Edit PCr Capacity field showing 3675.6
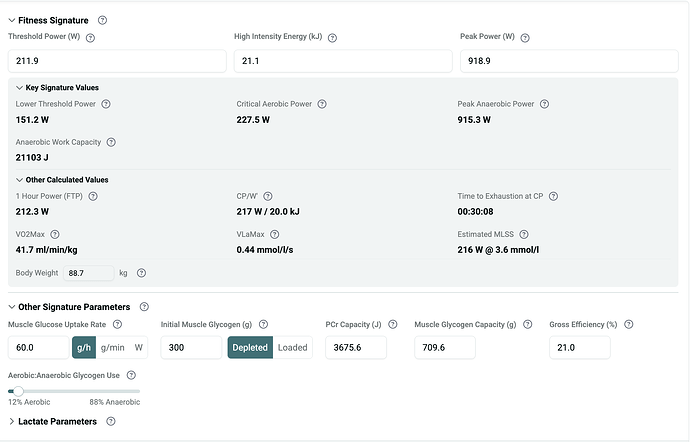This screenshot has height=442, width=690. pyautogui.click(x=356, y=347)
